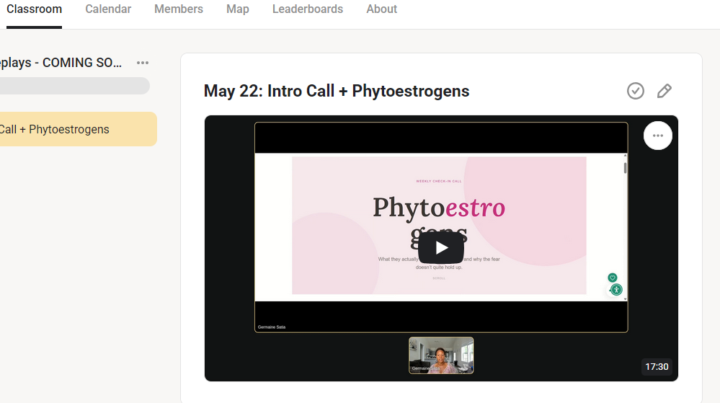The height and width of the screenshot is (403, 720).
Task: Go to the Map tab
Action: pos(237,9)
